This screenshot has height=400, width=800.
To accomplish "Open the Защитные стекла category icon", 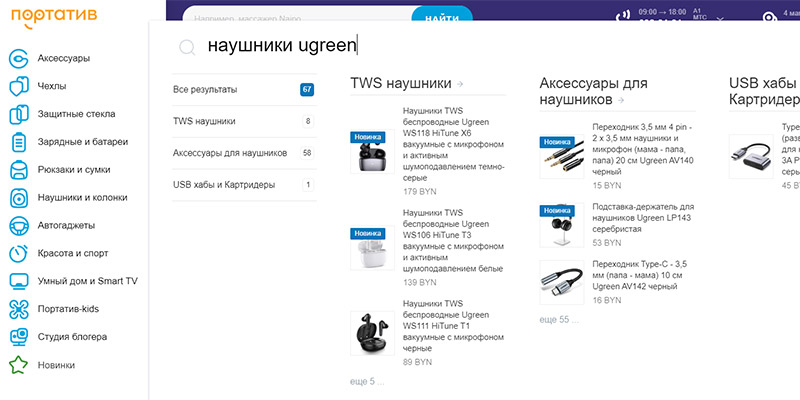I will (x=19, y=114).
